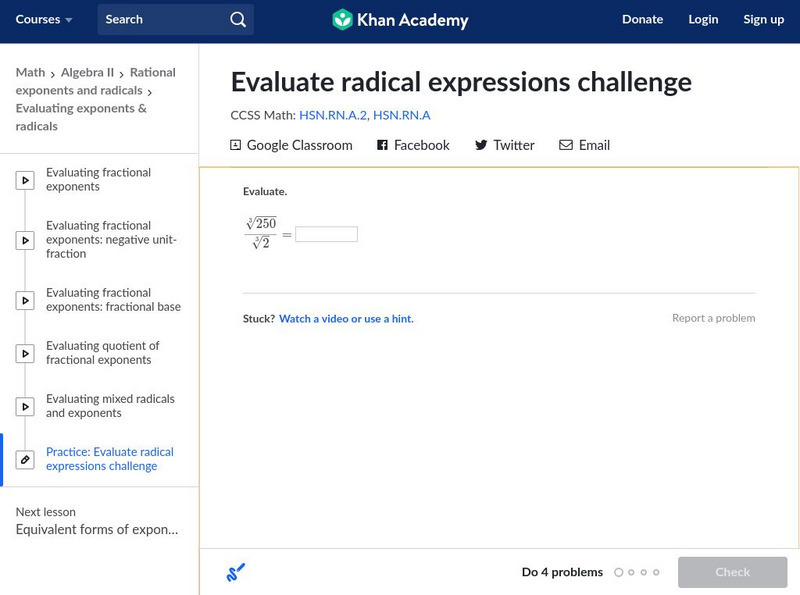Play the Evaluating mixed radicals and exponents video
This screenshot has width=800, height=595.
pyautogui.click(x=26, y=406)
